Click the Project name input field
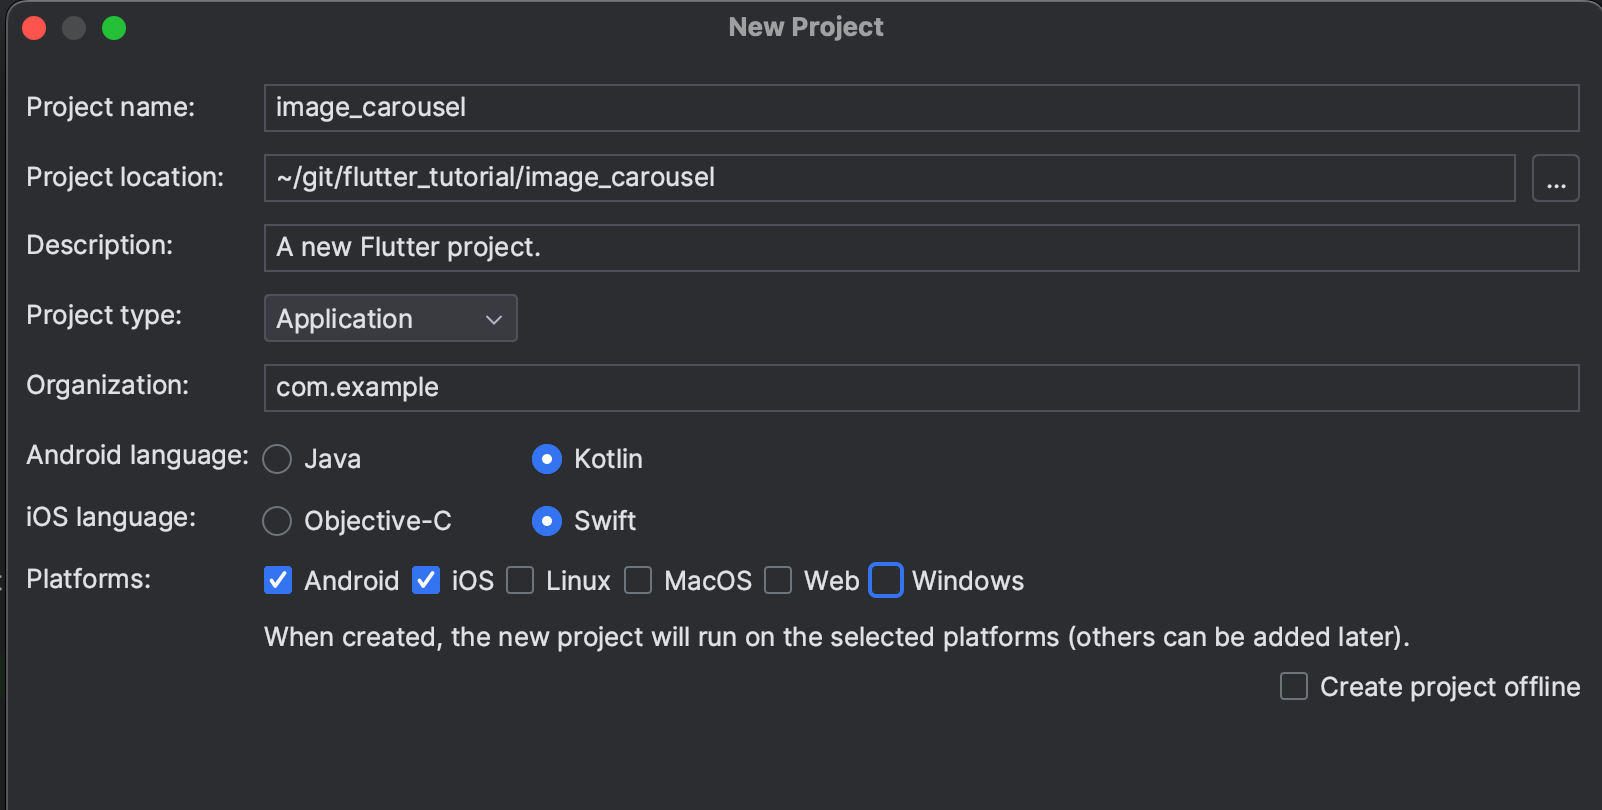This screenshot has height=810, width=1602. pyautogui.click(x=920, y=108)
